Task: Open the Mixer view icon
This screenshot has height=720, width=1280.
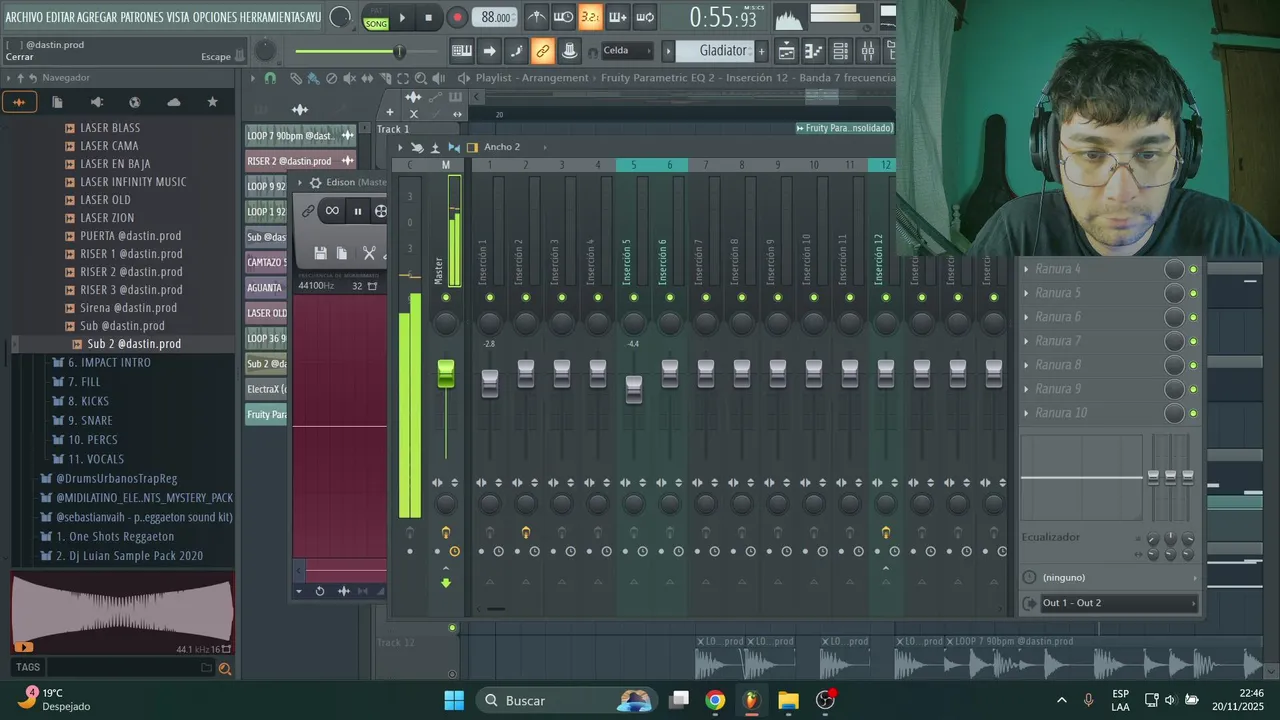Action: click(x=868, y=51)
